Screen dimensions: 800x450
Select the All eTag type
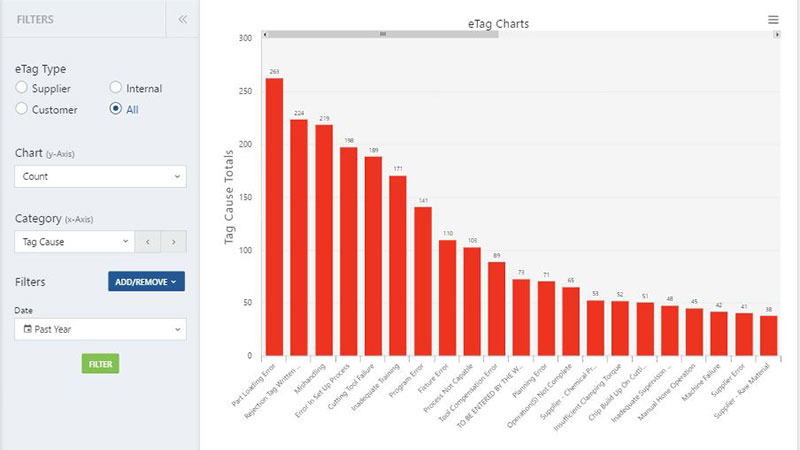click(x=116, y=108)
